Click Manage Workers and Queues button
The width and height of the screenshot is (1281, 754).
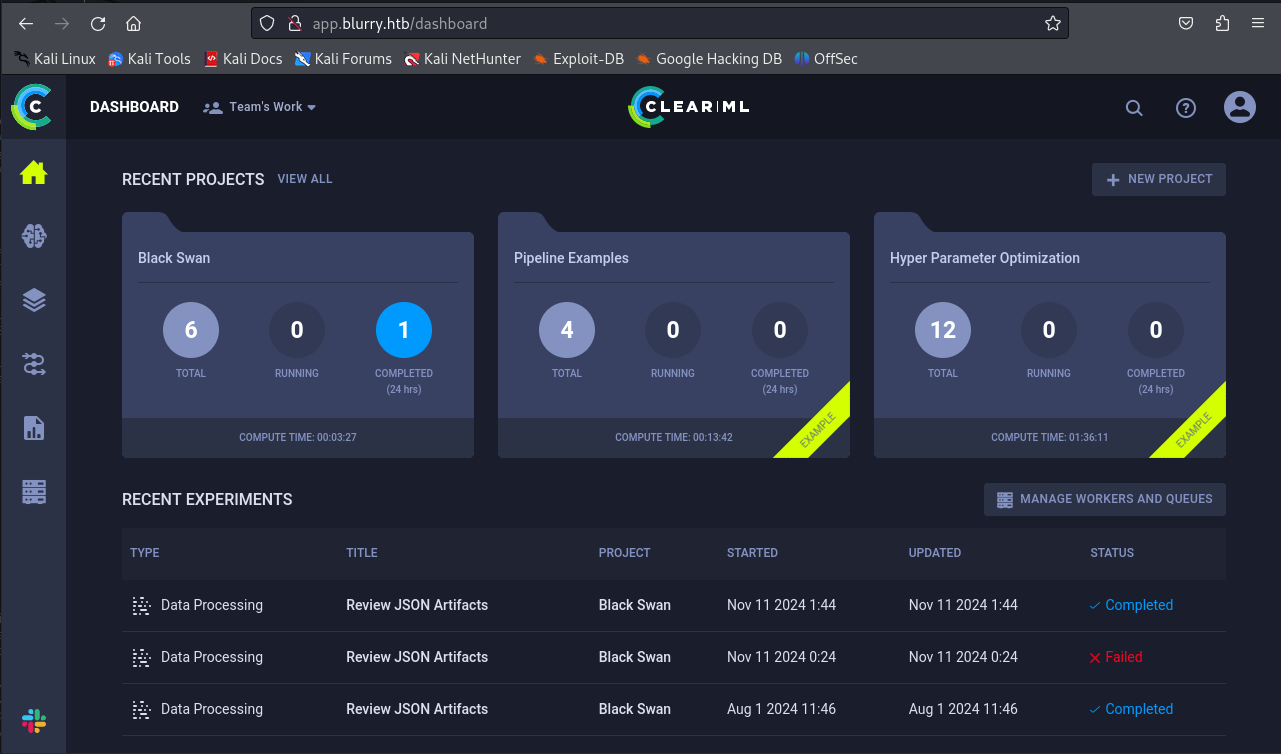pos(1104,499)
